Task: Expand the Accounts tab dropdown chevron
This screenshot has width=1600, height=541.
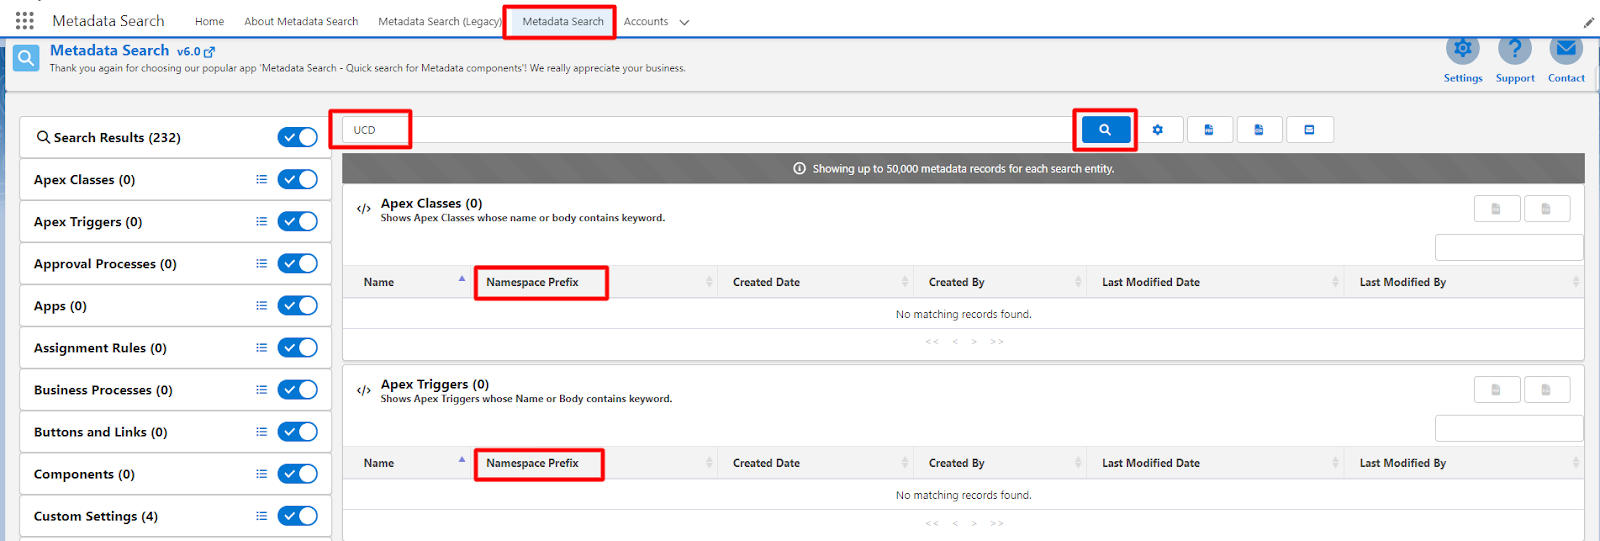Action: (684, 22)
